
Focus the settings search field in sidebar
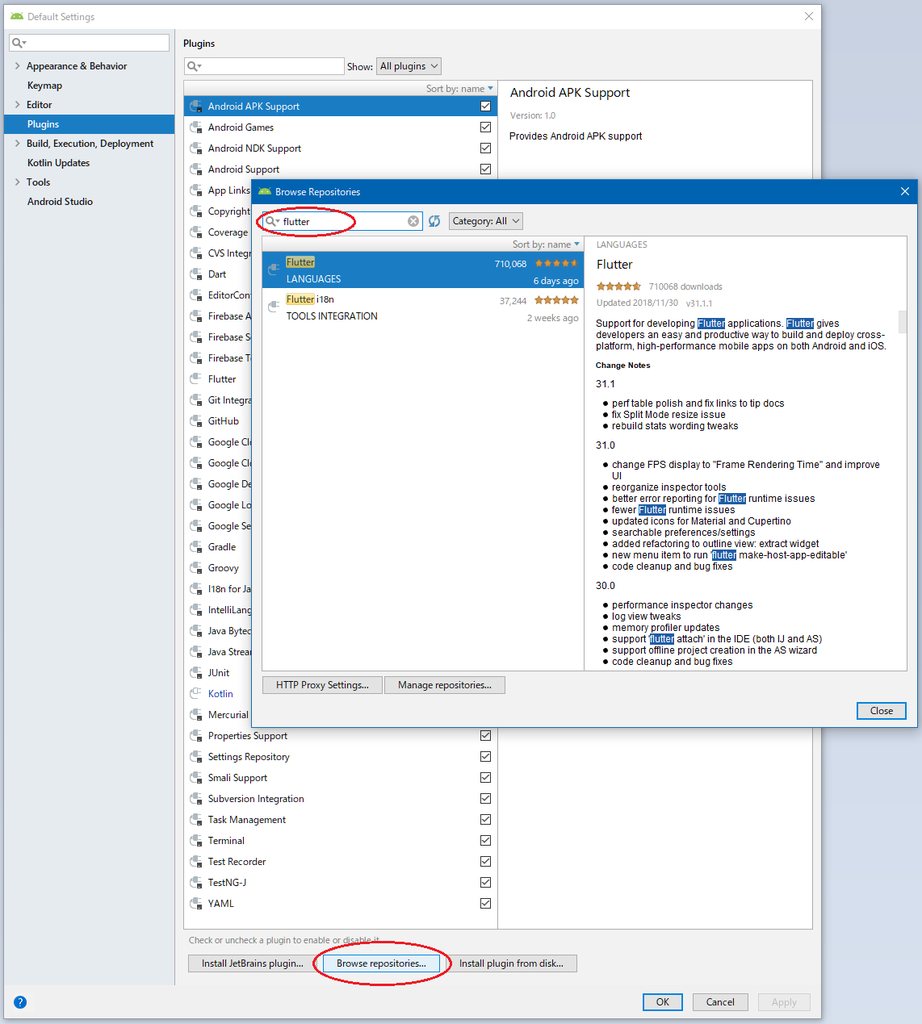click(89, 43)
